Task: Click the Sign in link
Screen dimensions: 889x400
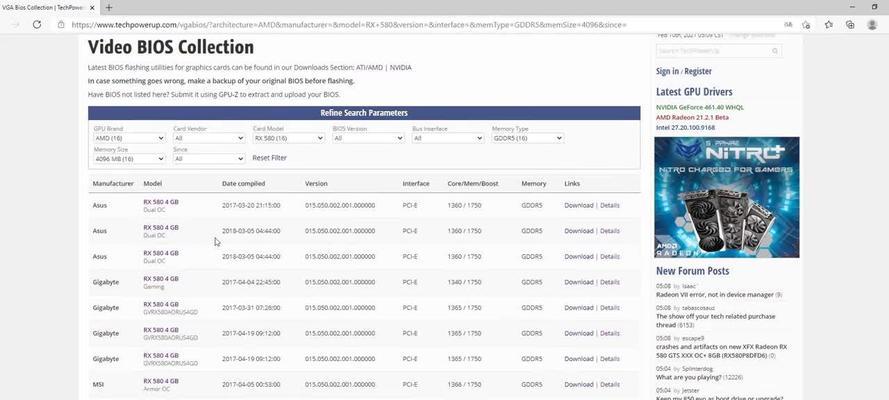Action: [667, 71]
